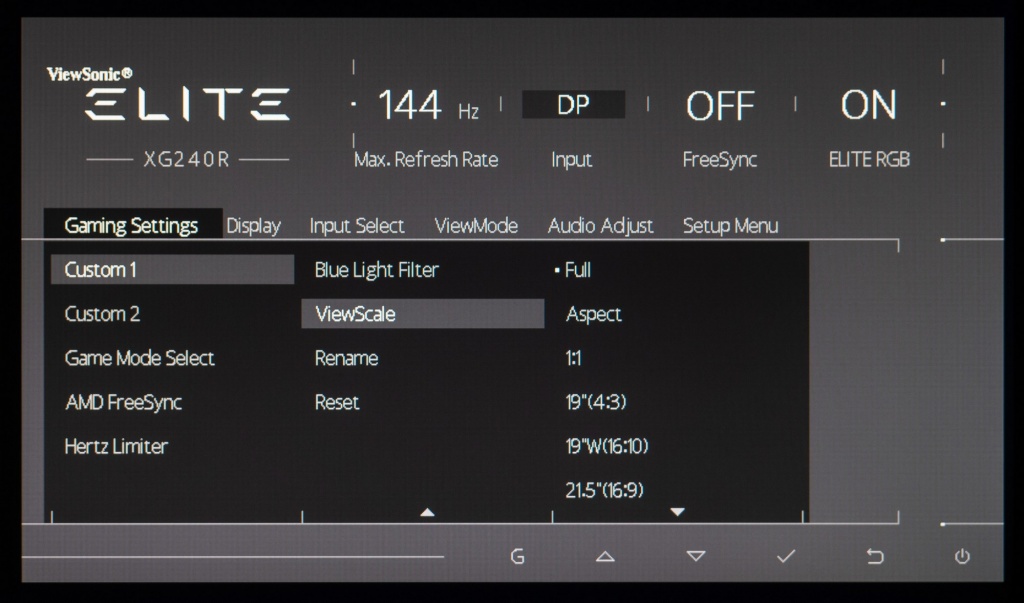This screenshot has width=1024, height=603.
Task: Open the Hertz Limiter entry
Action: [116, 447]
